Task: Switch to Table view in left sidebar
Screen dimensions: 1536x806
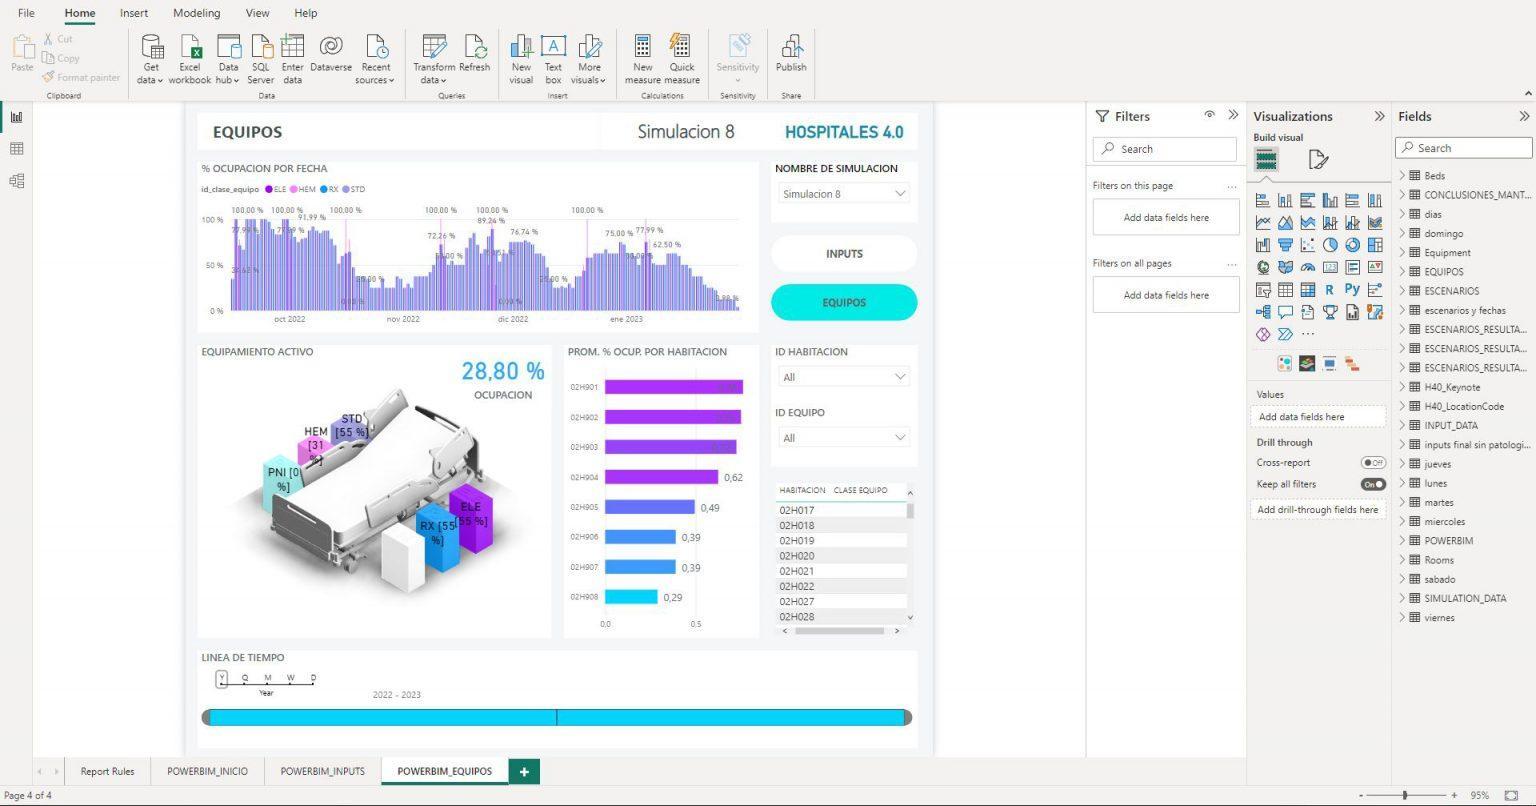Action: (16, 148)
